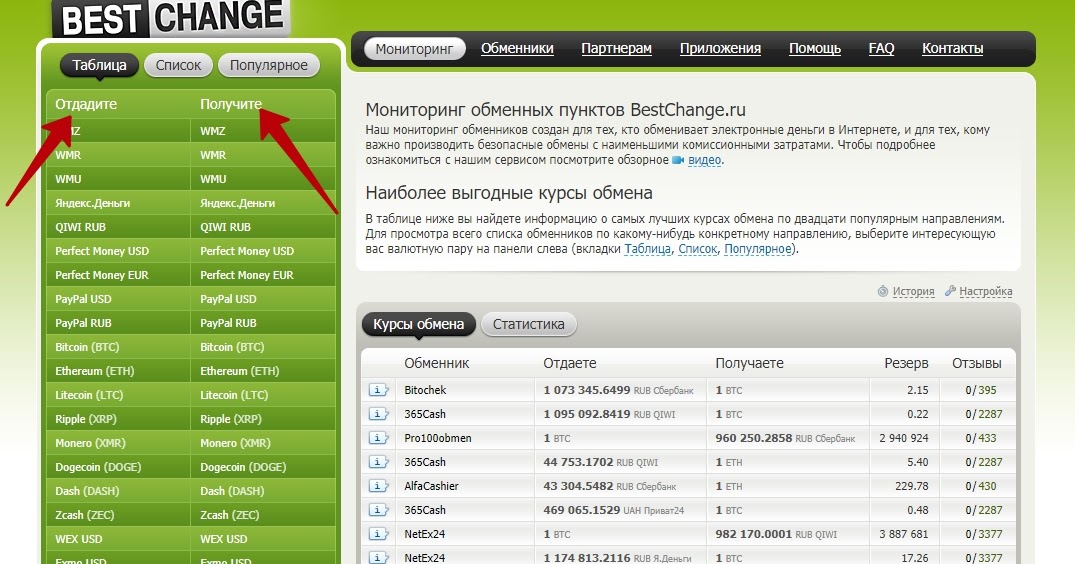This screenshot has height=564, width=1075.
Task: Open the Помощь menu item
Action: (814, 49)
